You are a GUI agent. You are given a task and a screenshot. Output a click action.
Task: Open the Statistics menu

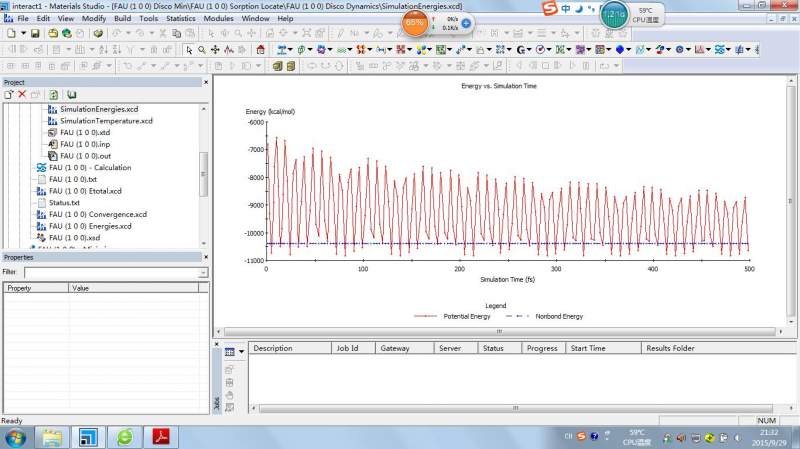pyautogui.click(x=180, y=18)
